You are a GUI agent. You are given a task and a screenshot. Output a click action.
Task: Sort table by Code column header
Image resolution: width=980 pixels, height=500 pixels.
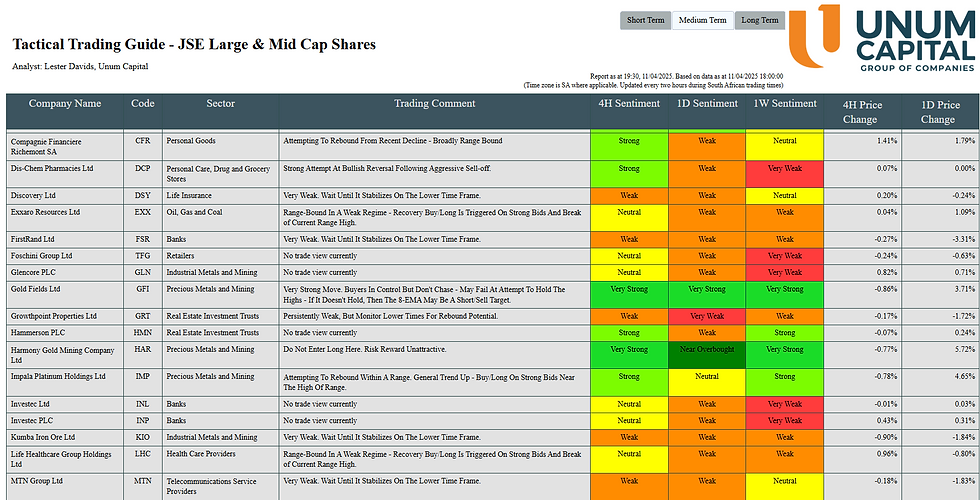(x=143, y=103)
